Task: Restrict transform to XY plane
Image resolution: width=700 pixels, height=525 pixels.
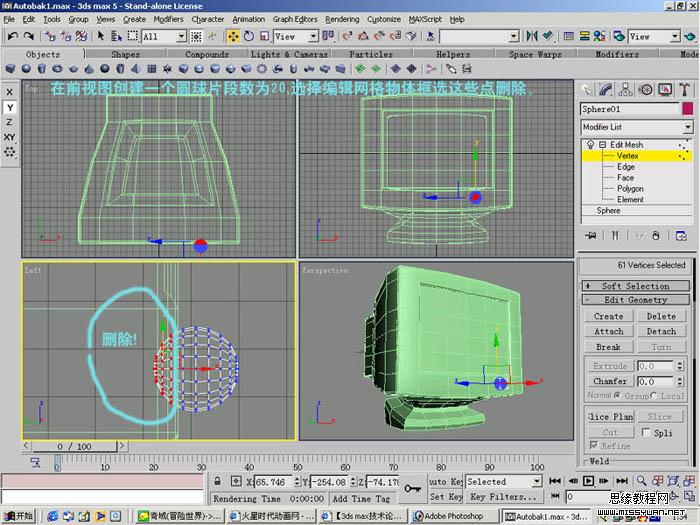Action: tap(9, 137)
